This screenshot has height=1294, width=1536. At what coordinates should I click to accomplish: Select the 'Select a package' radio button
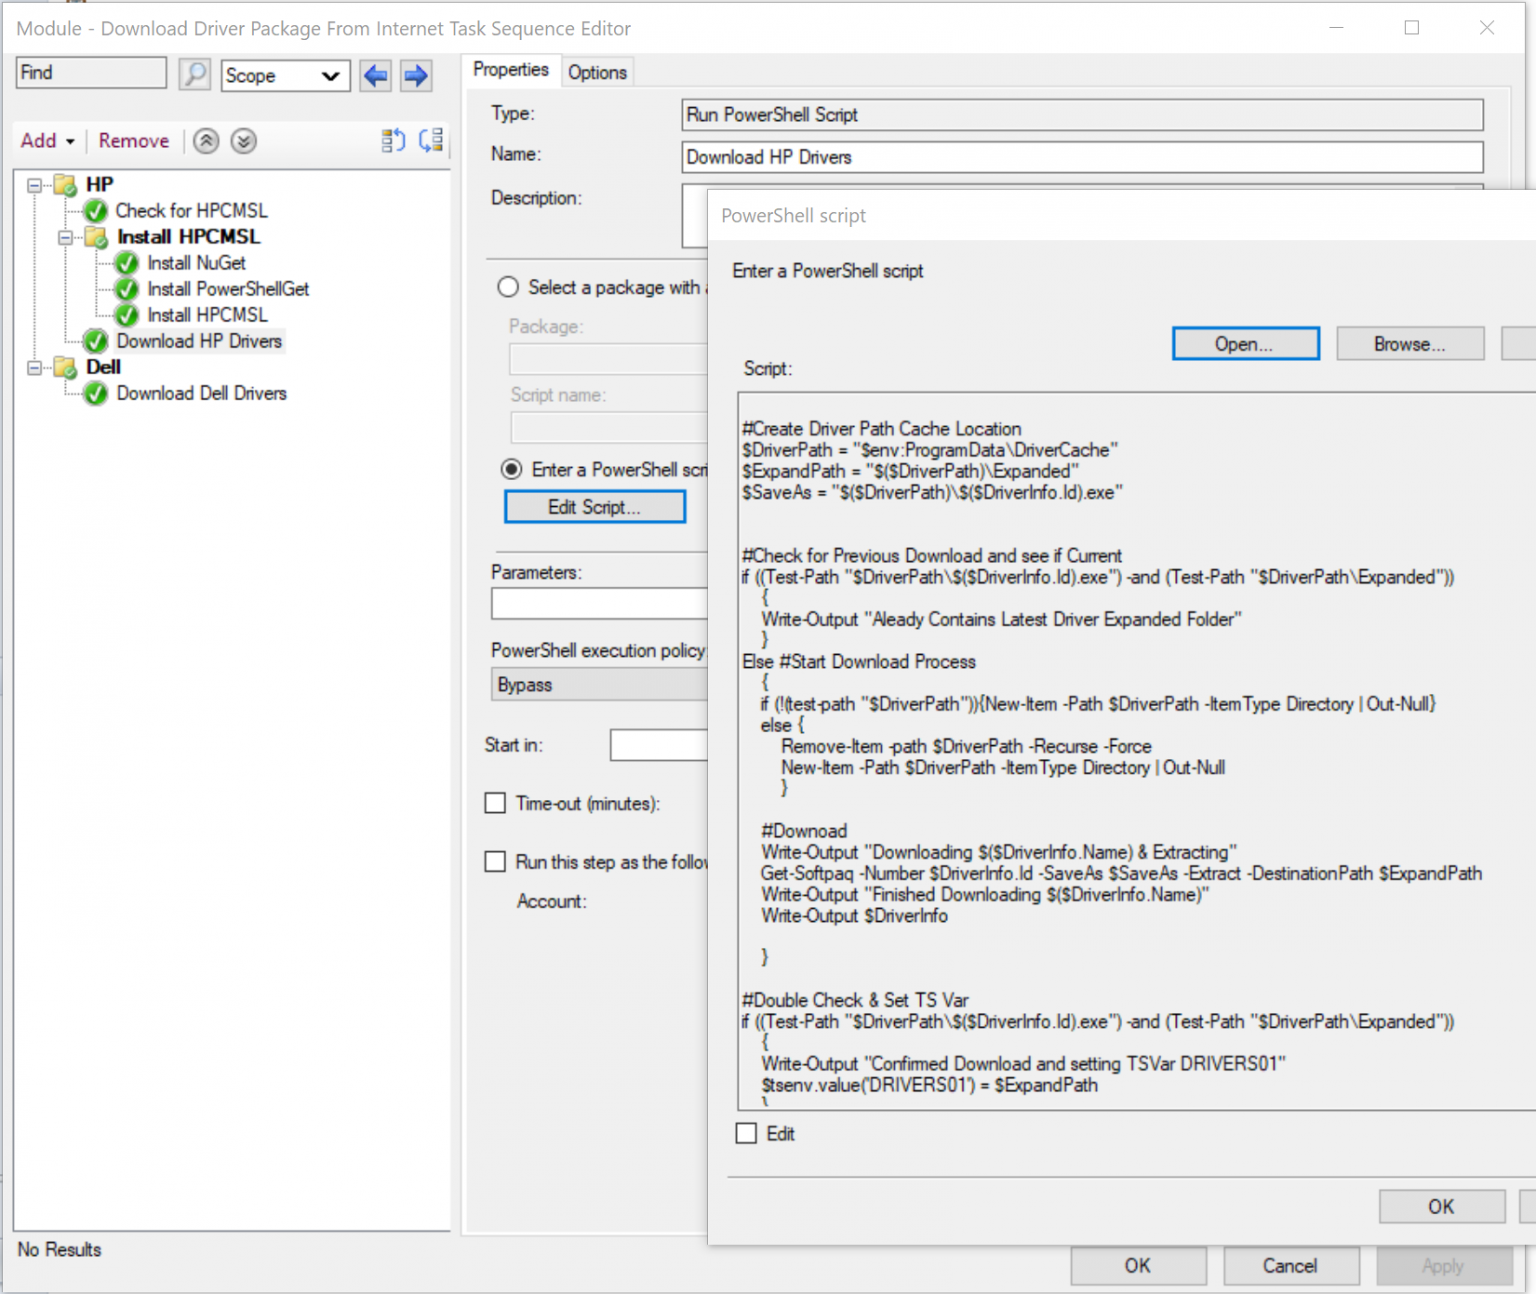click(x=508, y=287)
